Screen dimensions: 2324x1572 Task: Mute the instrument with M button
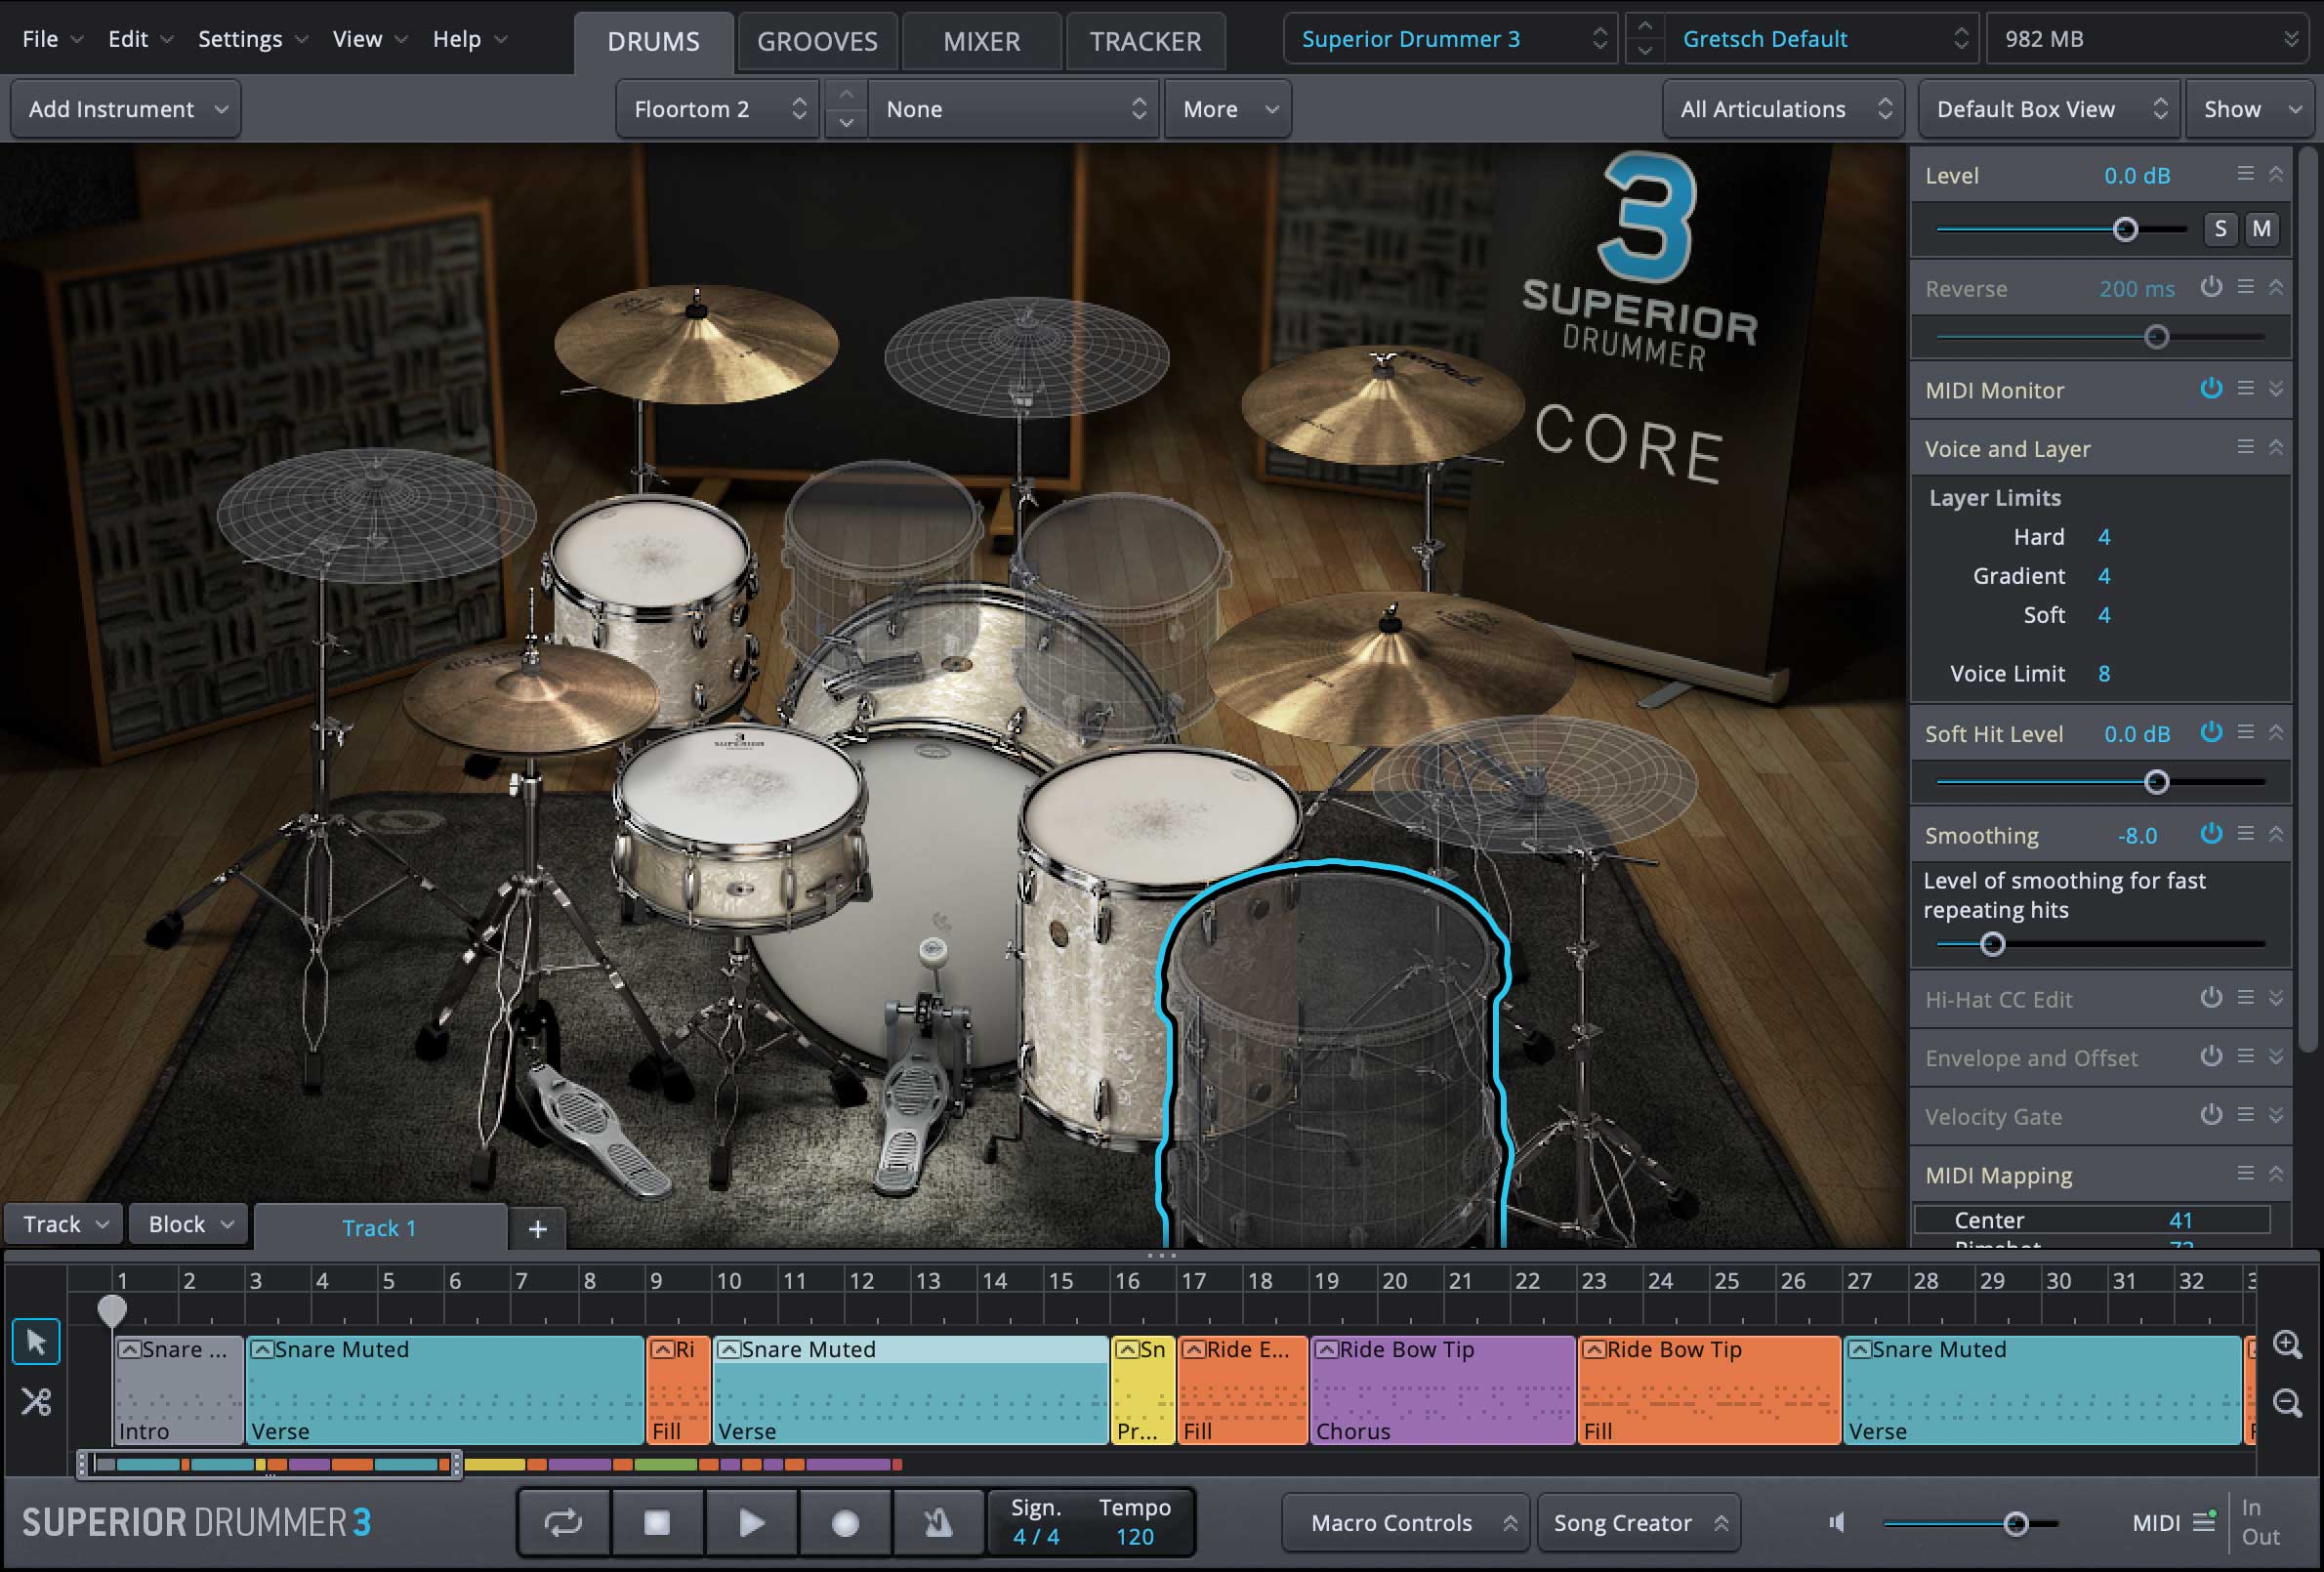click(2261, 229)
